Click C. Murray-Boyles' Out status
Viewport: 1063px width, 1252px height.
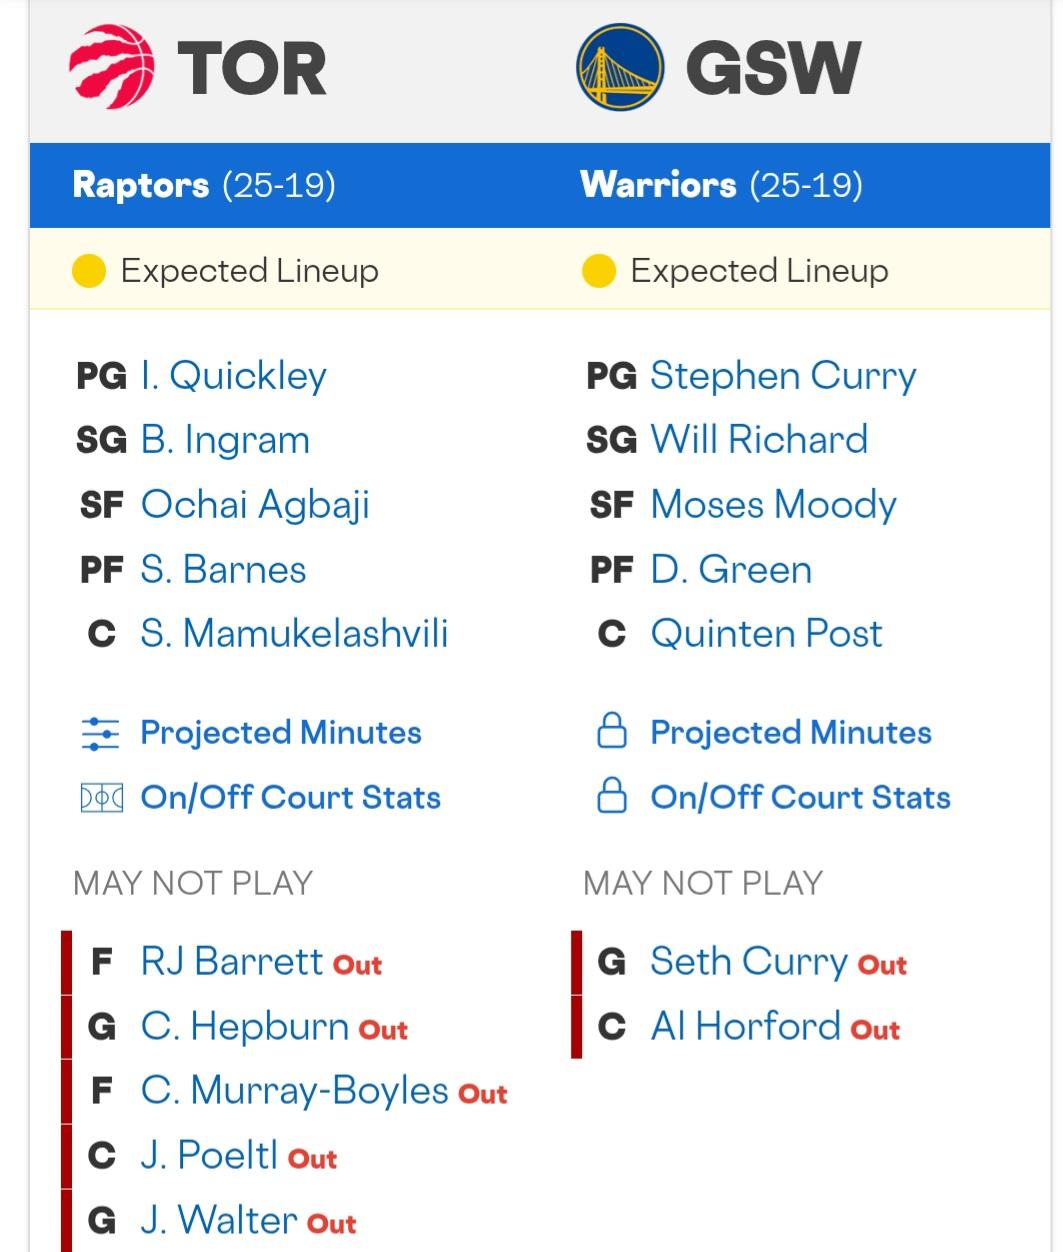(x=483, y=1094)
